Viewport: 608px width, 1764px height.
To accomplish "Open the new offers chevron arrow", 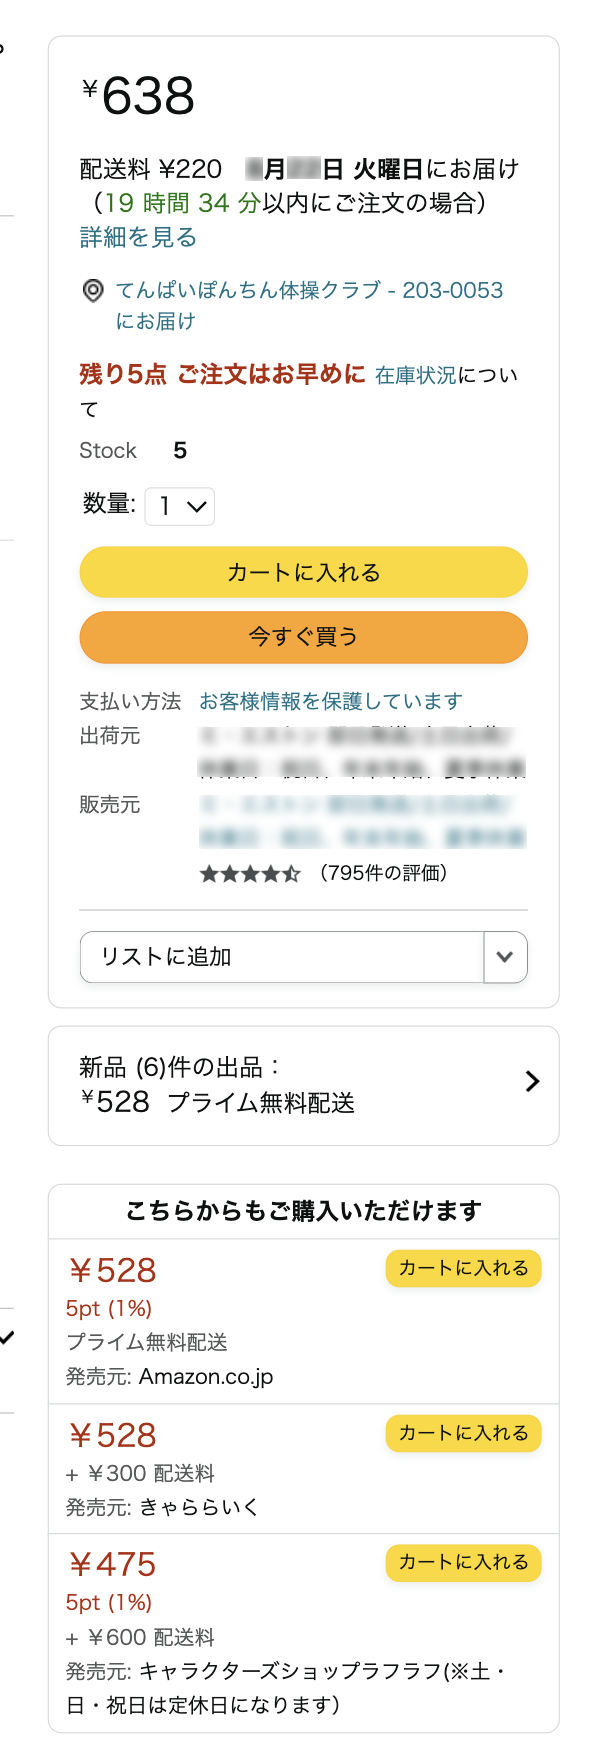I will [x=532, y=1081].
